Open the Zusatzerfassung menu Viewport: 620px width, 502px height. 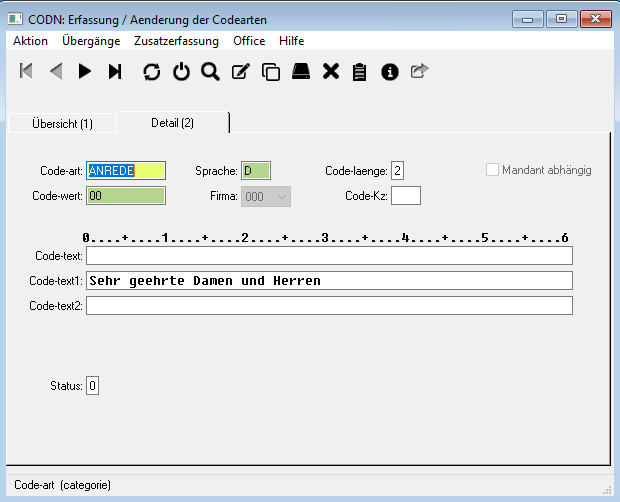pos(176,41)
